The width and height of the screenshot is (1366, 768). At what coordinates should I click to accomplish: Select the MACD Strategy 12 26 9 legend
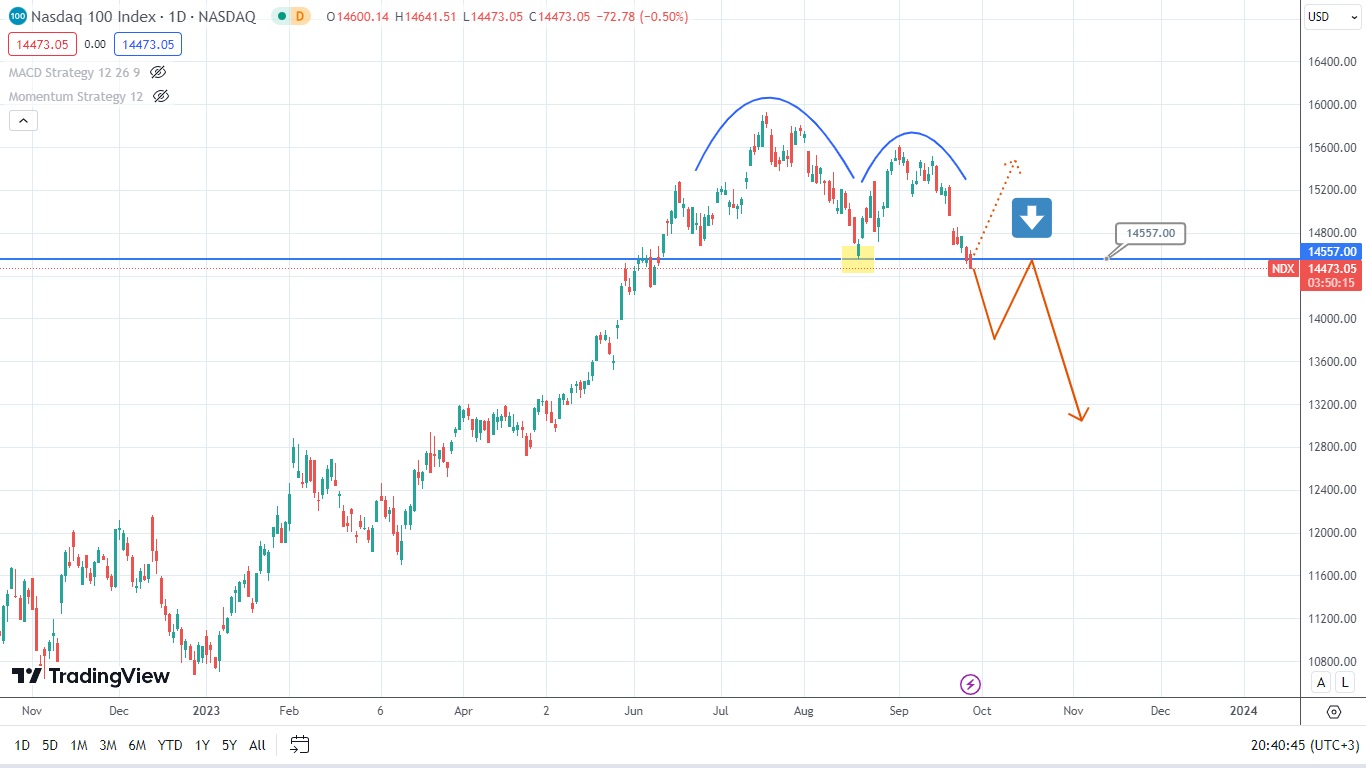74,72
